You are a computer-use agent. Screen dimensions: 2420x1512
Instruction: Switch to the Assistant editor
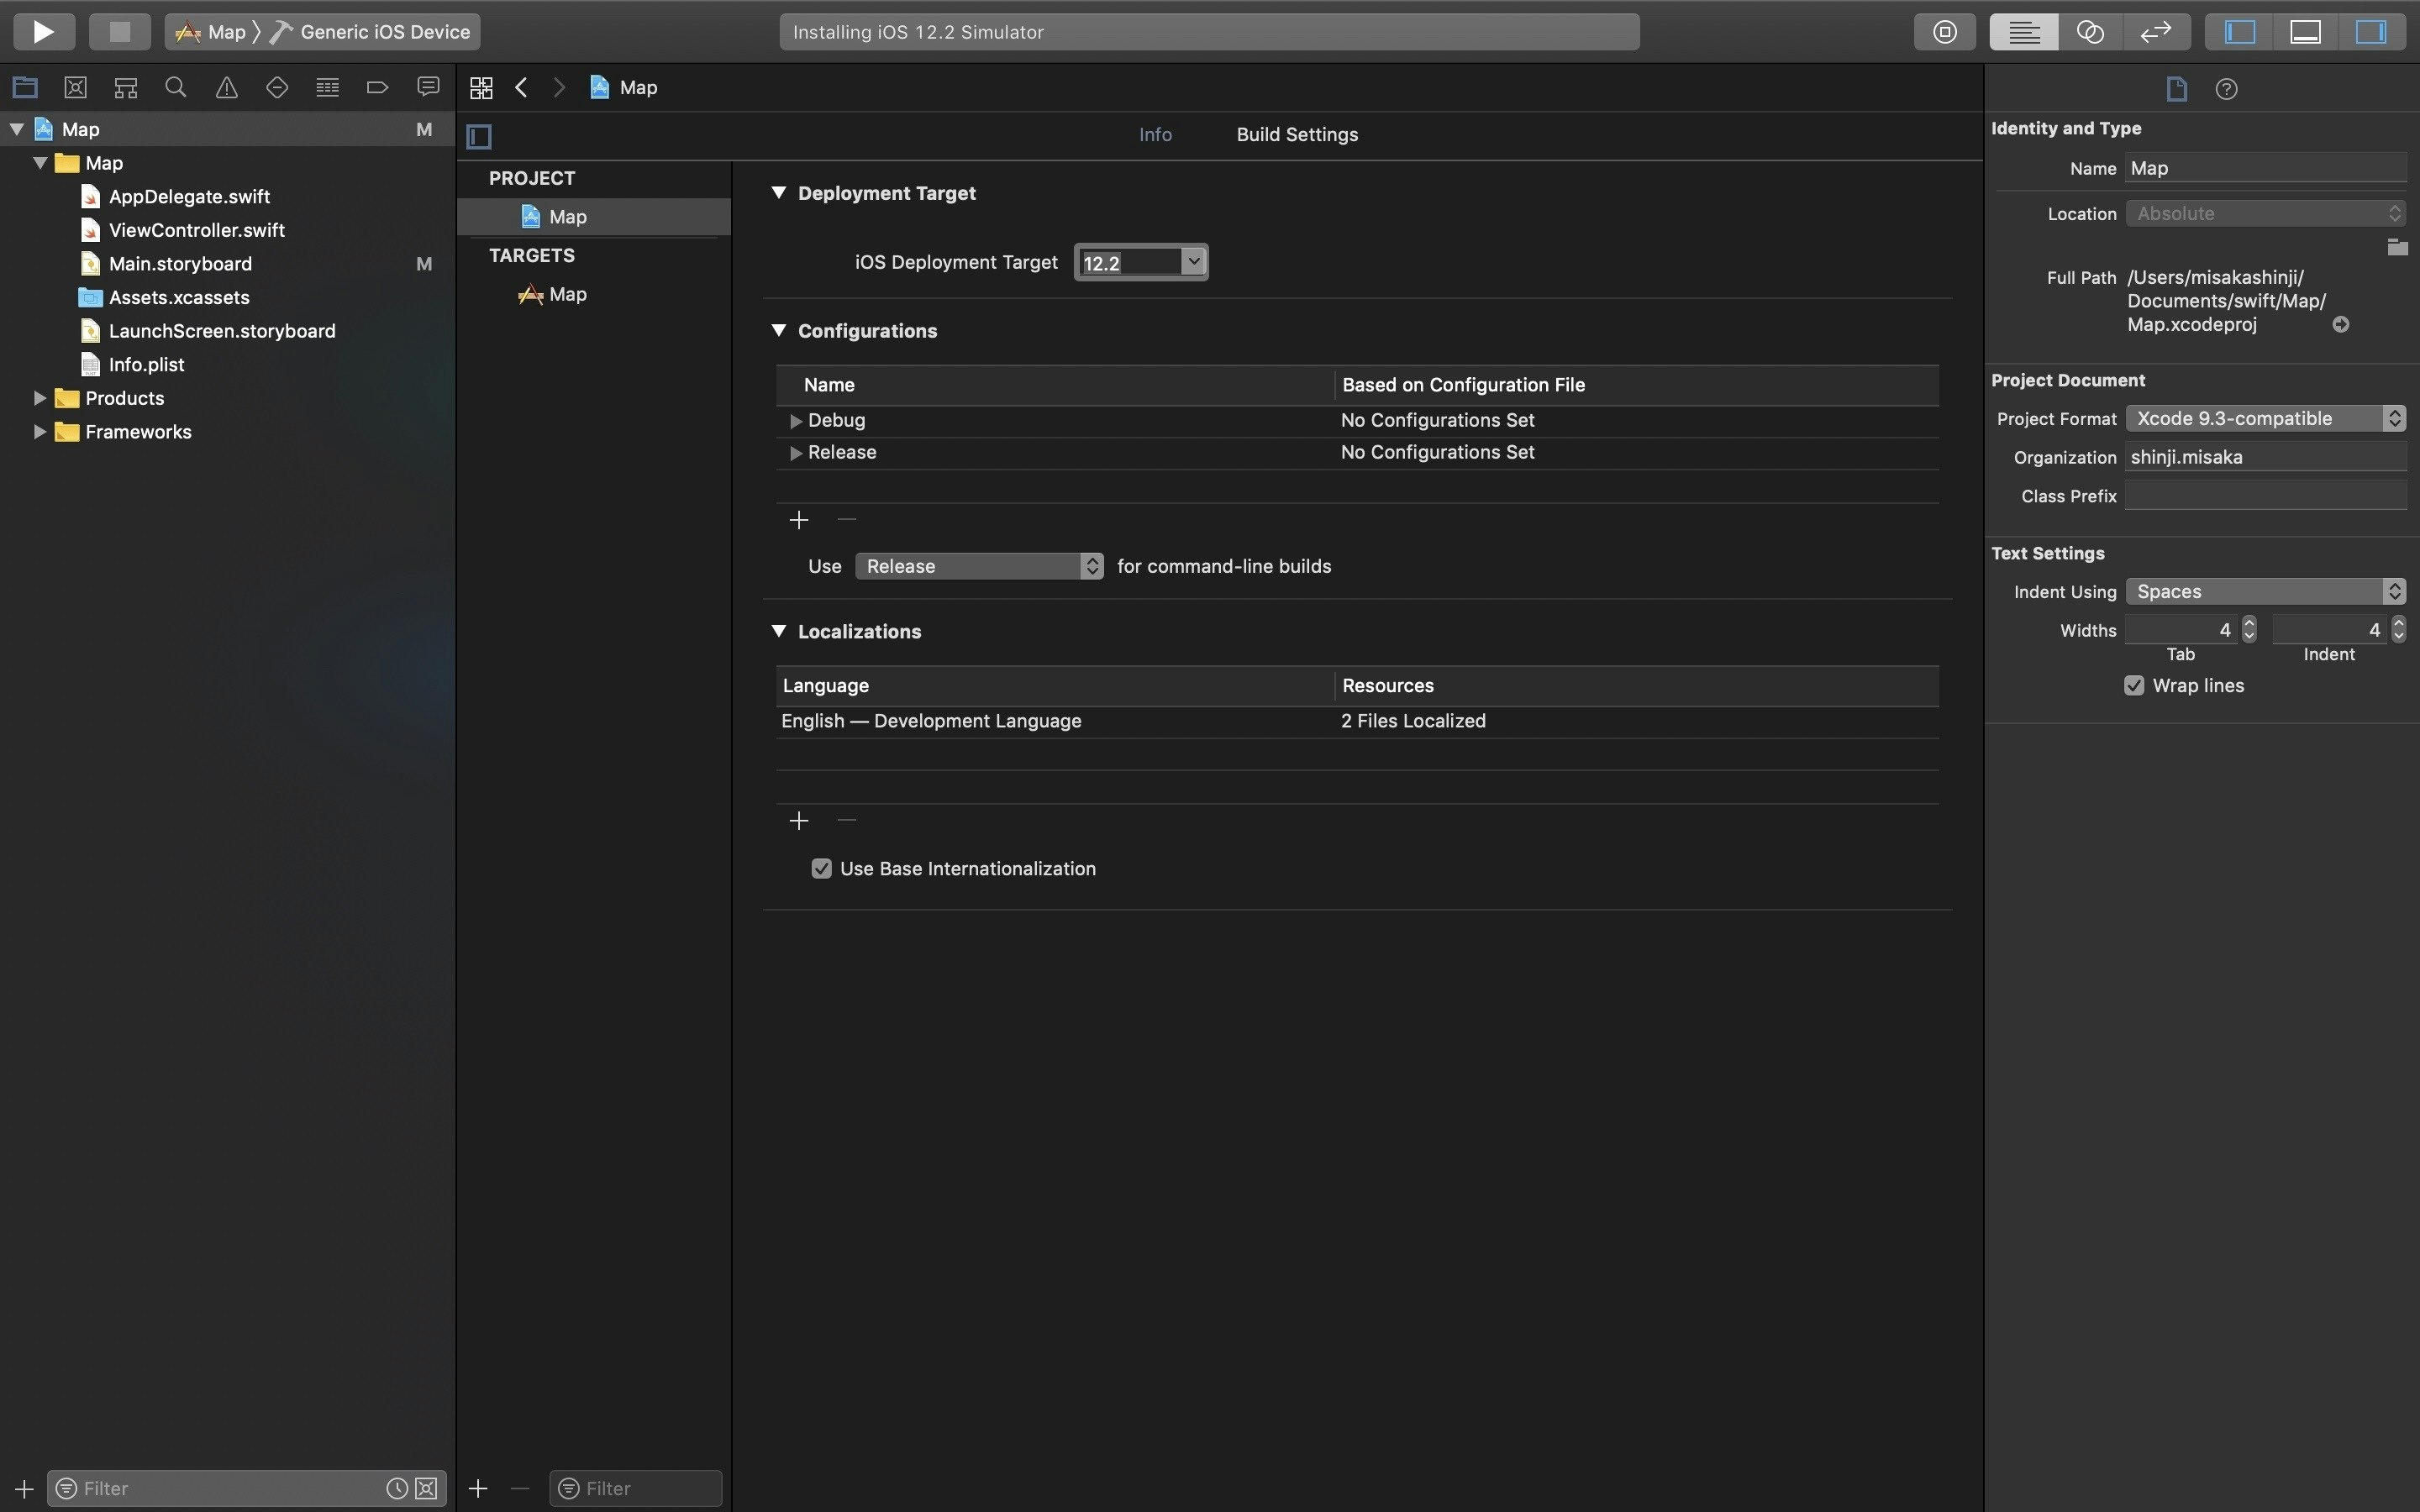tap(2090, 31)
